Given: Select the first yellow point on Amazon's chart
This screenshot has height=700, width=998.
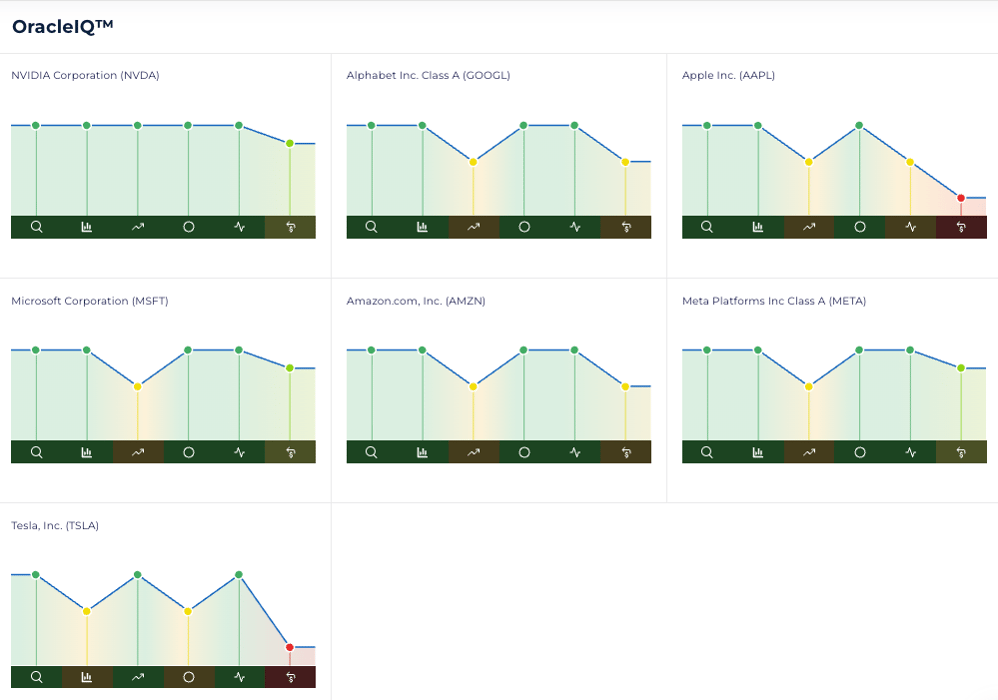Looking at the screenshot, I should [x=473, y=386].
